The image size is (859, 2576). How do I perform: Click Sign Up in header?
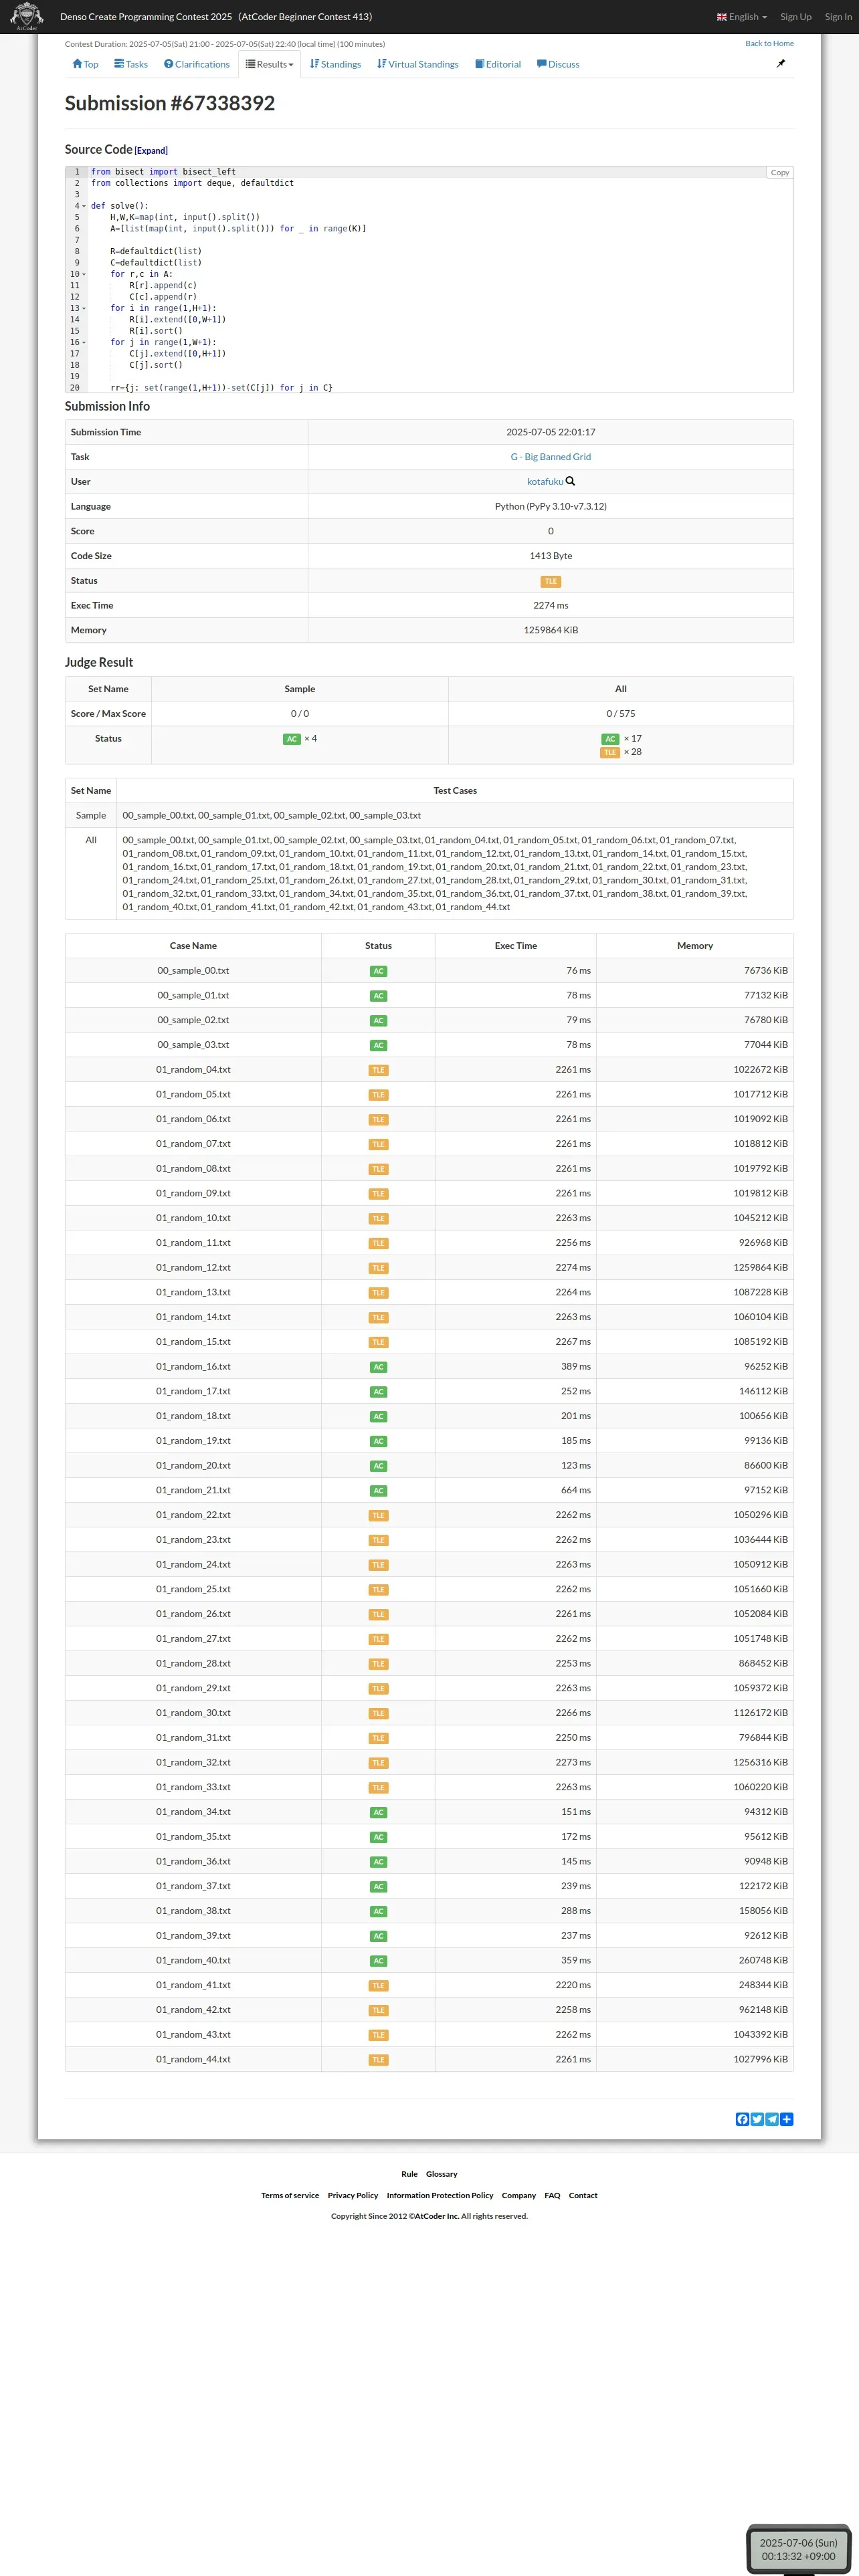tap(796, 17)
